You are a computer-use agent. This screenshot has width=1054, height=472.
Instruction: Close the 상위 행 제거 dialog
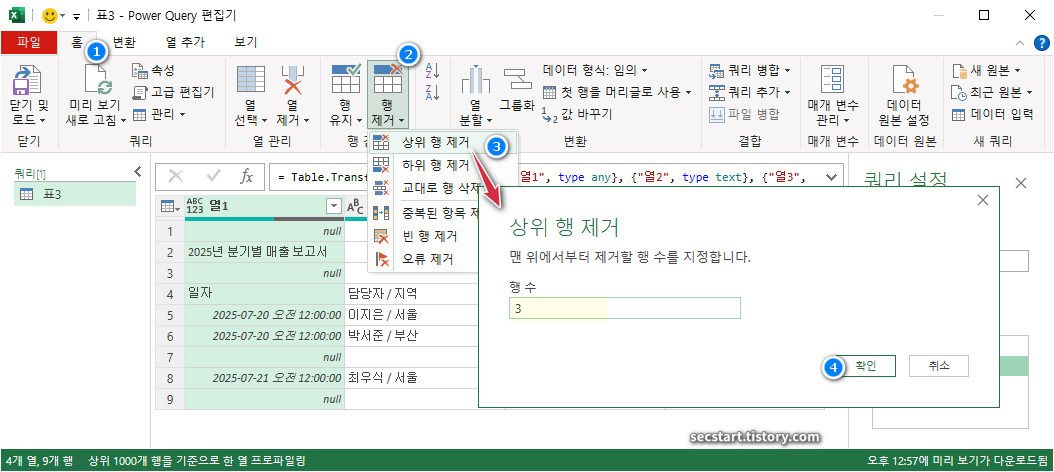pyautogui.click(x=983, y=200)
